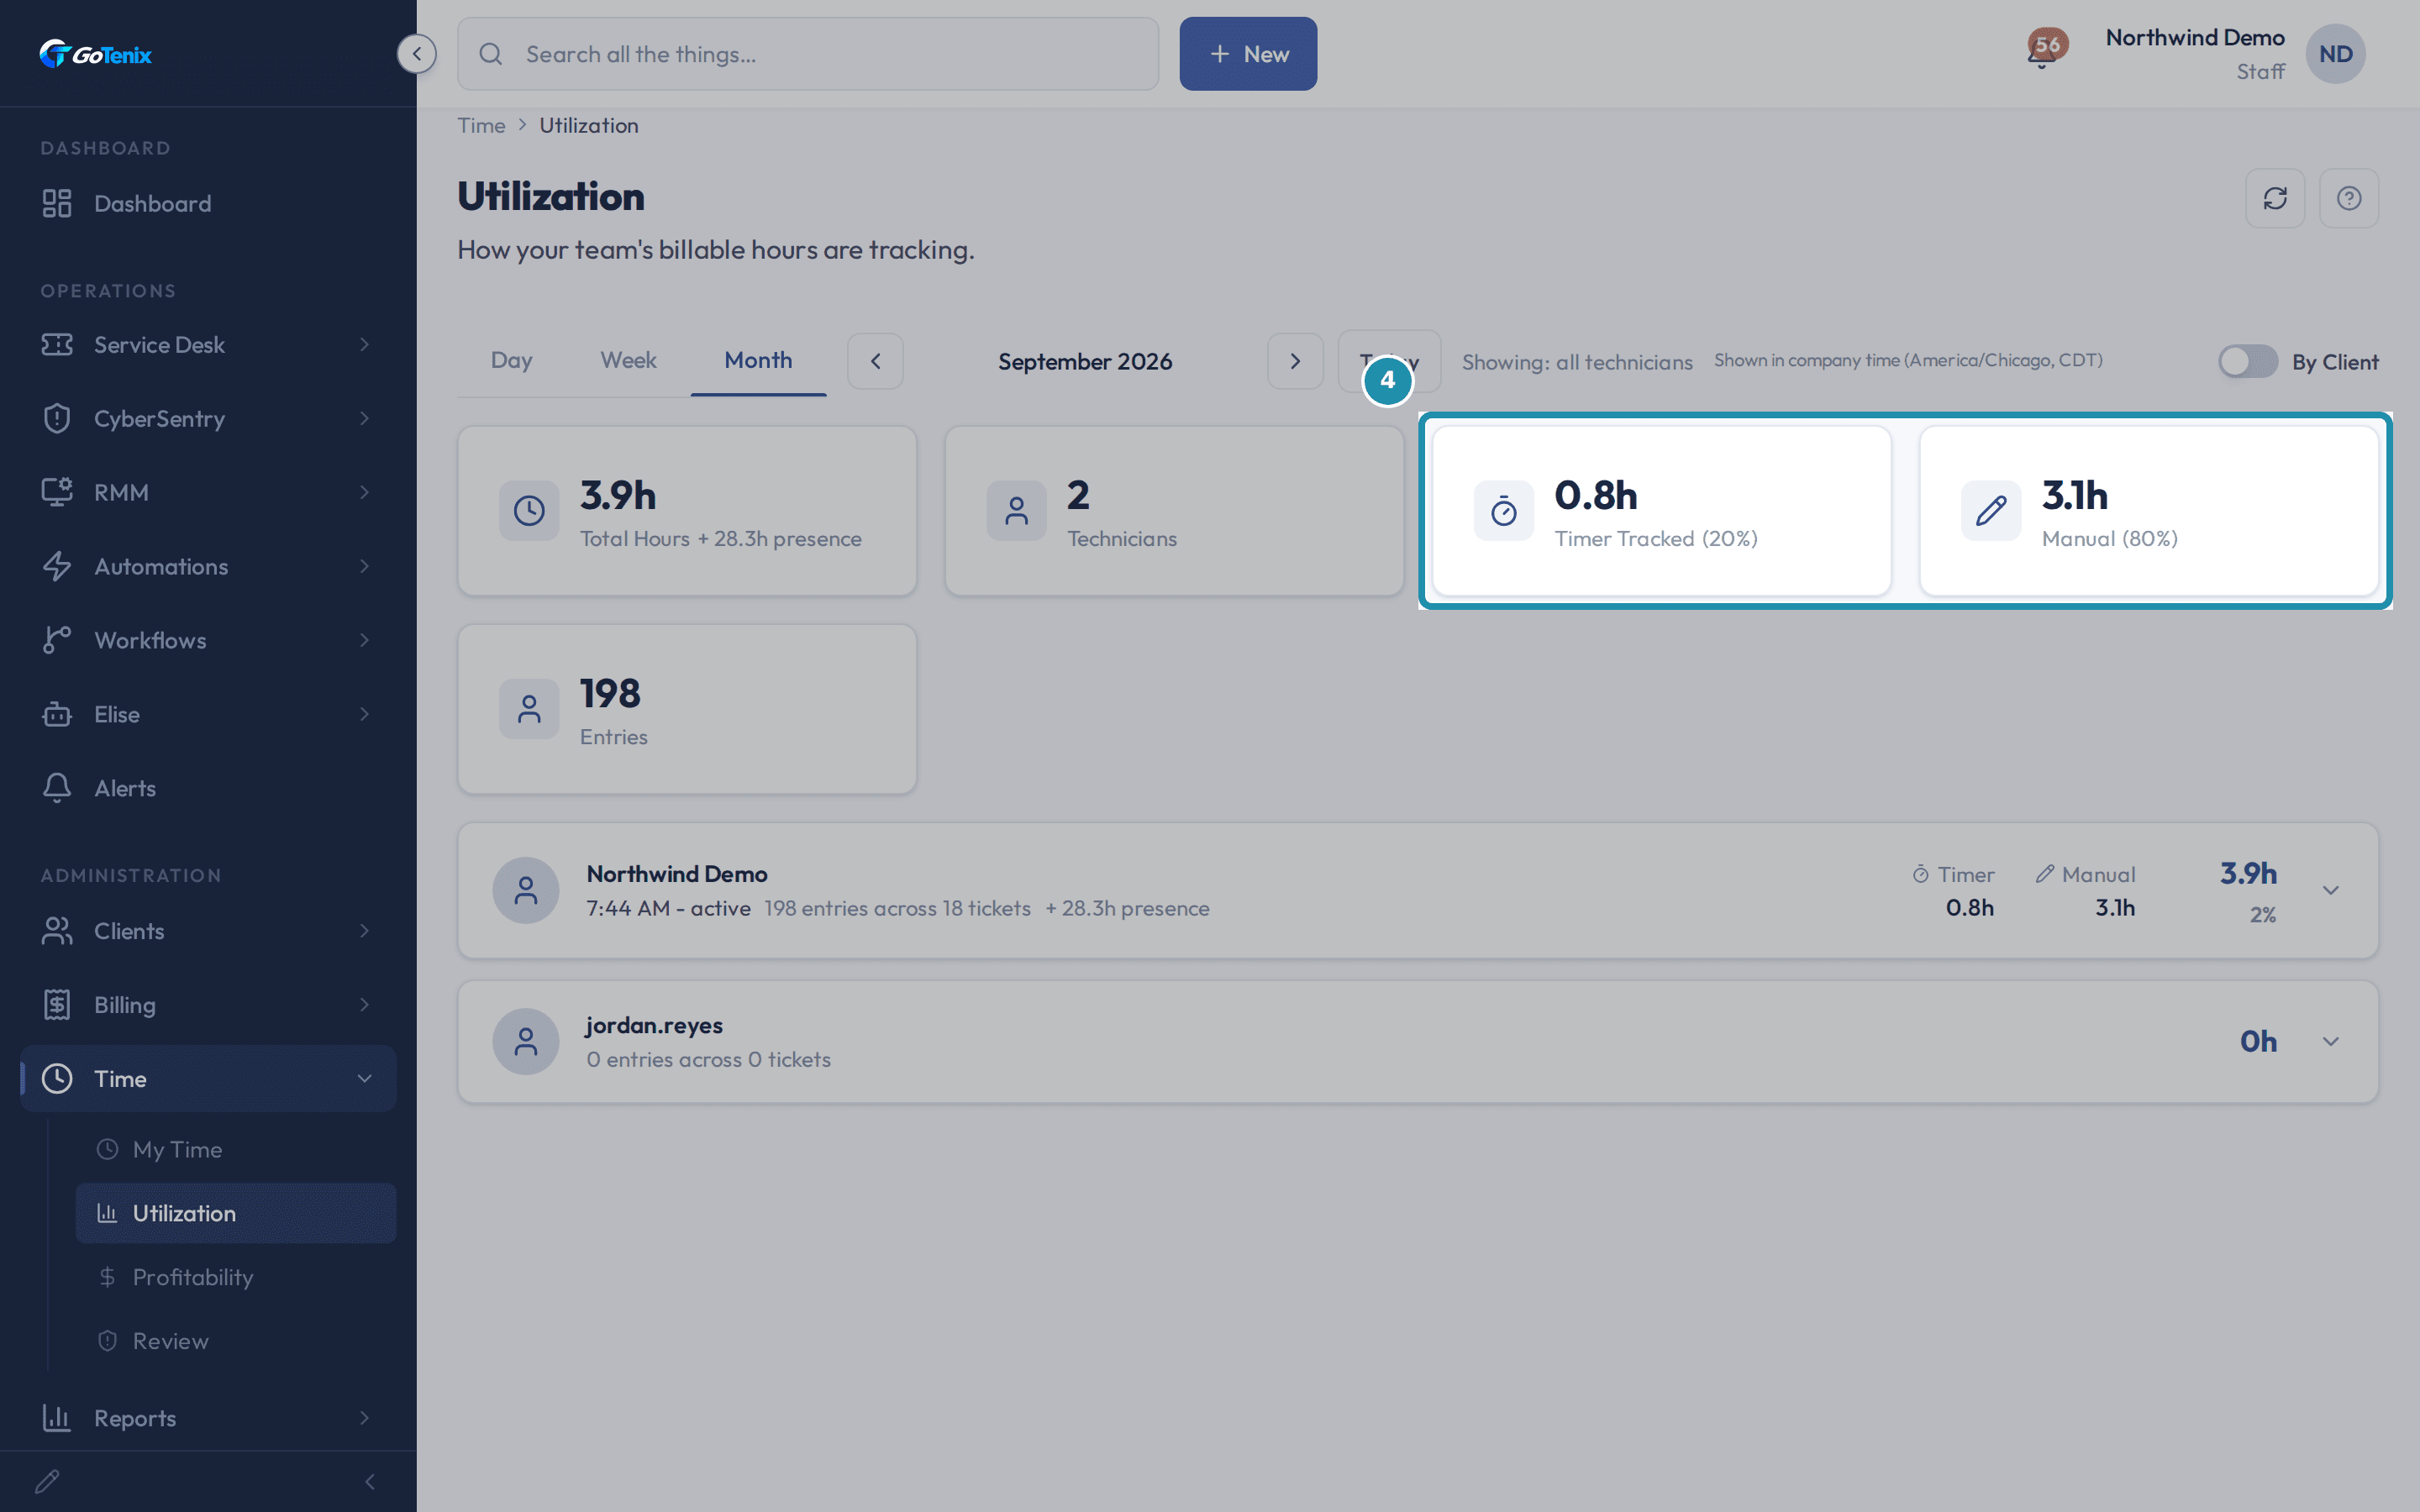The image size is (2420, 1512).
Task: Click the 3.9h total for Northwind Demo
Action: [2248, 873]
